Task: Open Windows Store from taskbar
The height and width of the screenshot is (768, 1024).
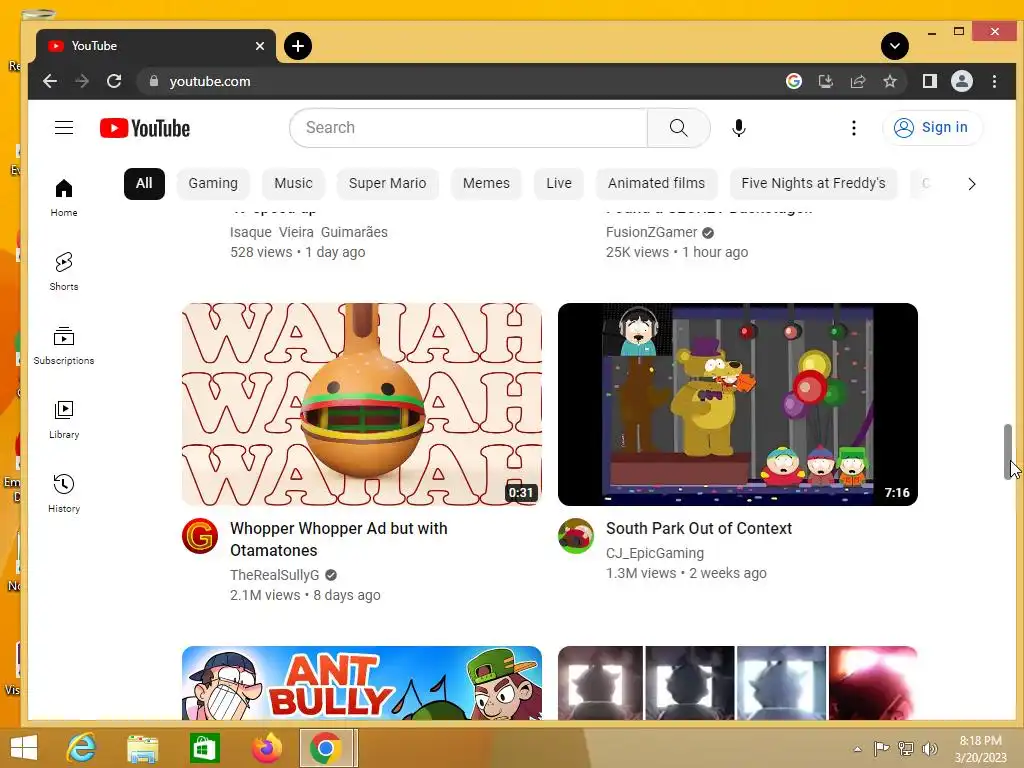Action: point(204,748)
